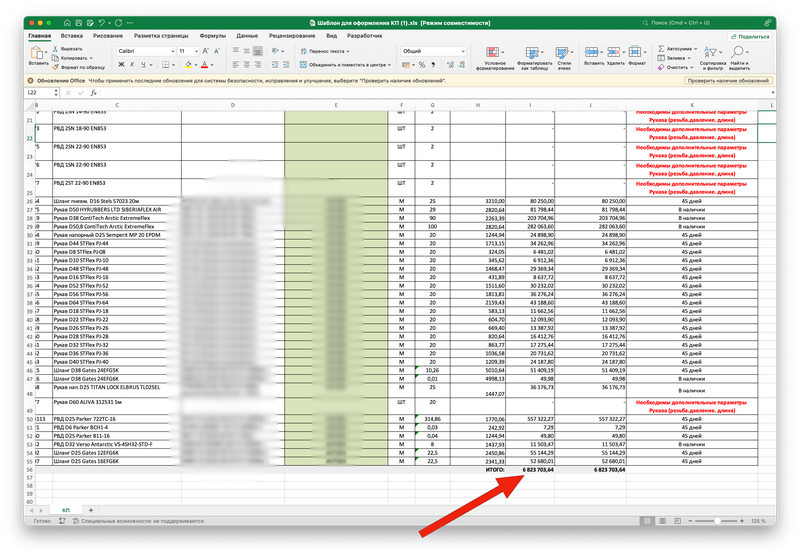This screenshot has width=800, height=557.
Task: Apply cell borders
Action: pos(165,65)
